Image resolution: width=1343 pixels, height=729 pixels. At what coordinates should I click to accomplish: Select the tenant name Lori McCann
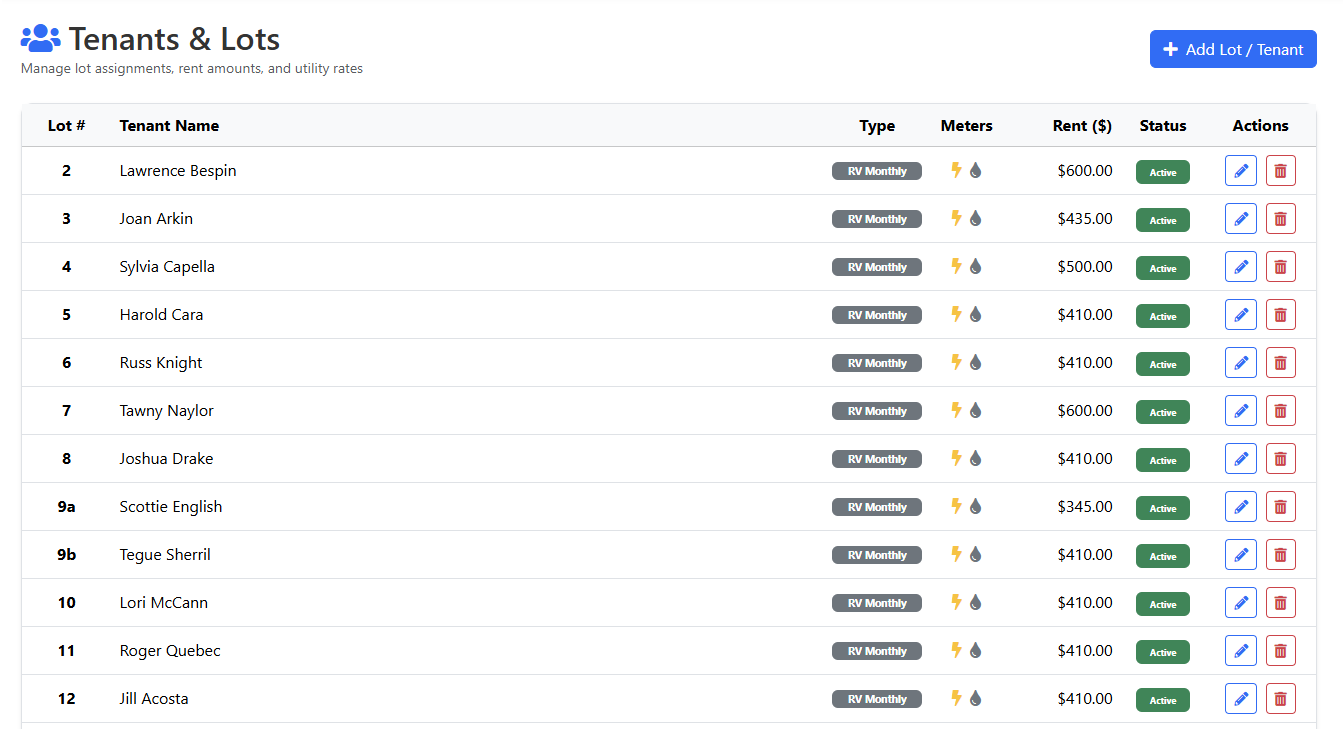(164, 603)
